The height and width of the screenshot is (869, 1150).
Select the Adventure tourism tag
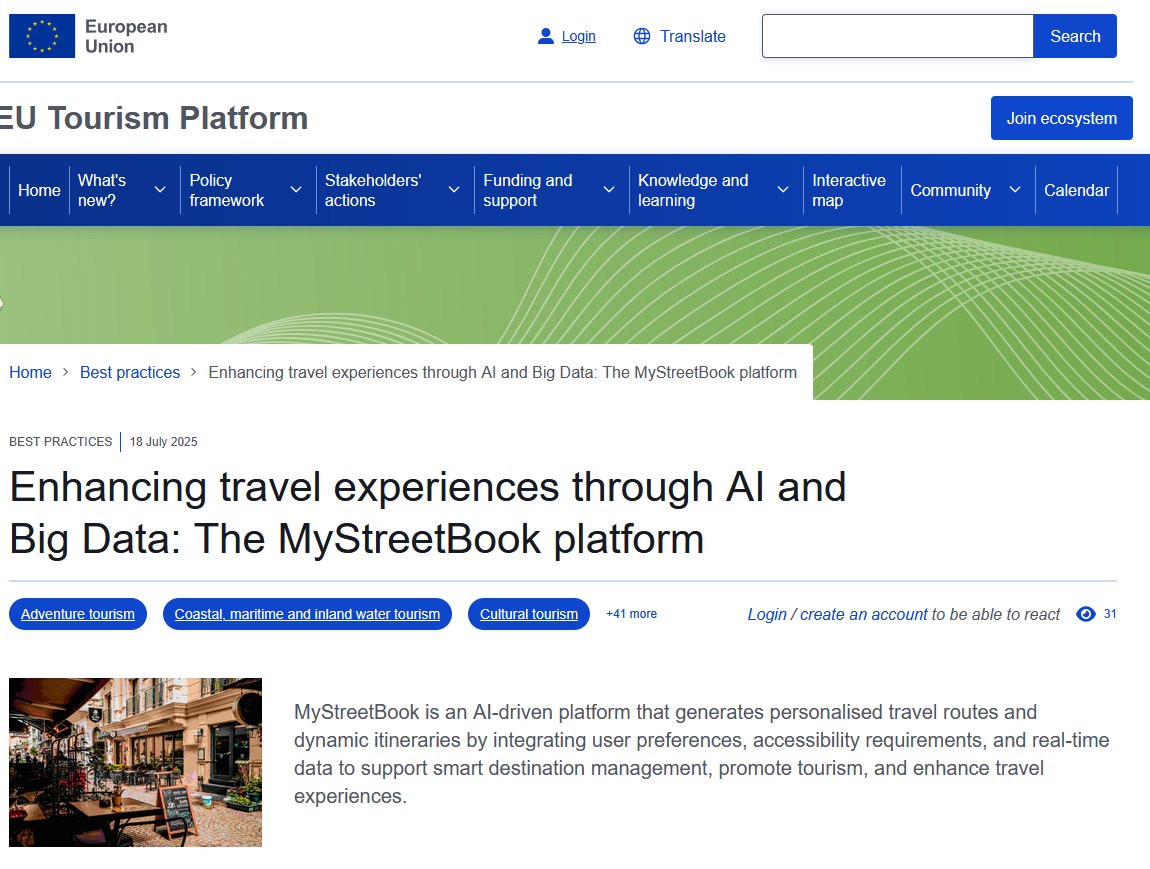(x=78, y=614)
